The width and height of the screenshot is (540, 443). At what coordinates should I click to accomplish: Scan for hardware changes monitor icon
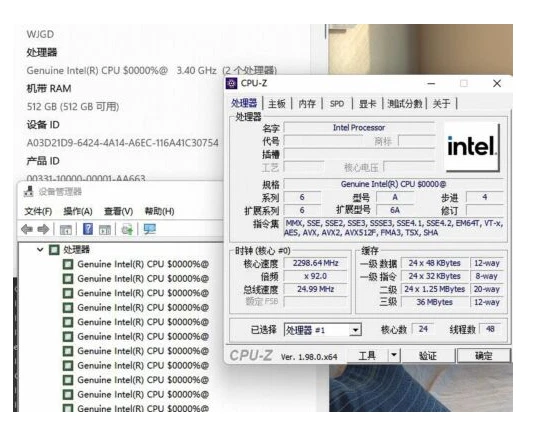point(149,229)
